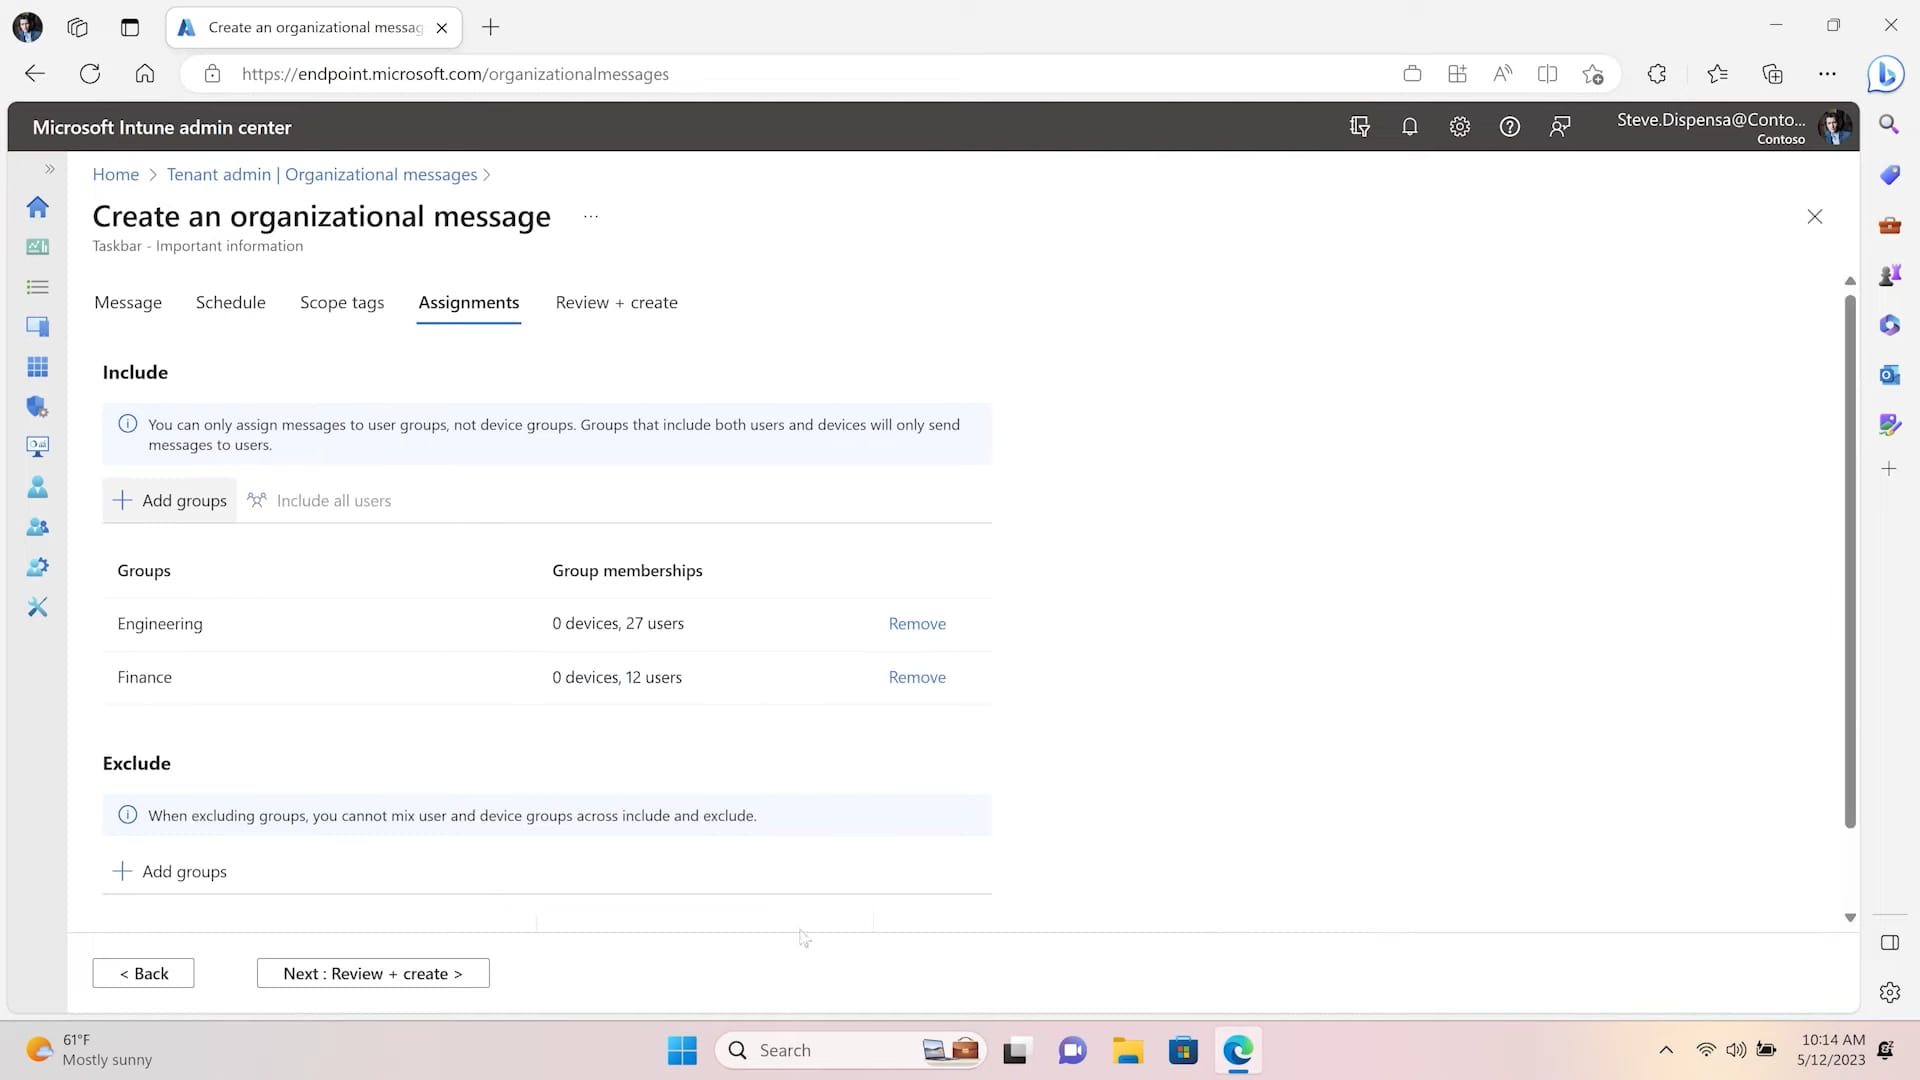Open File Explorer from taskbar

pyautogui.click(x=1128, y=1050)
